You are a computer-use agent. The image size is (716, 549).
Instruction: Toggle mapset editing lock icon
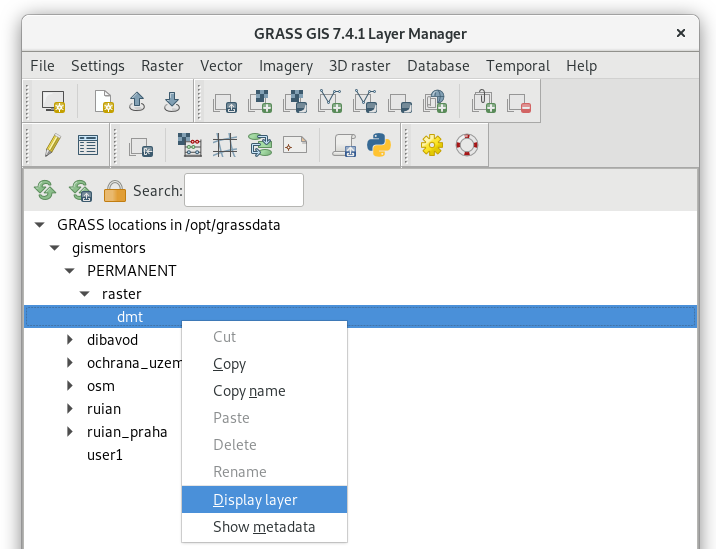click(115, 190)
